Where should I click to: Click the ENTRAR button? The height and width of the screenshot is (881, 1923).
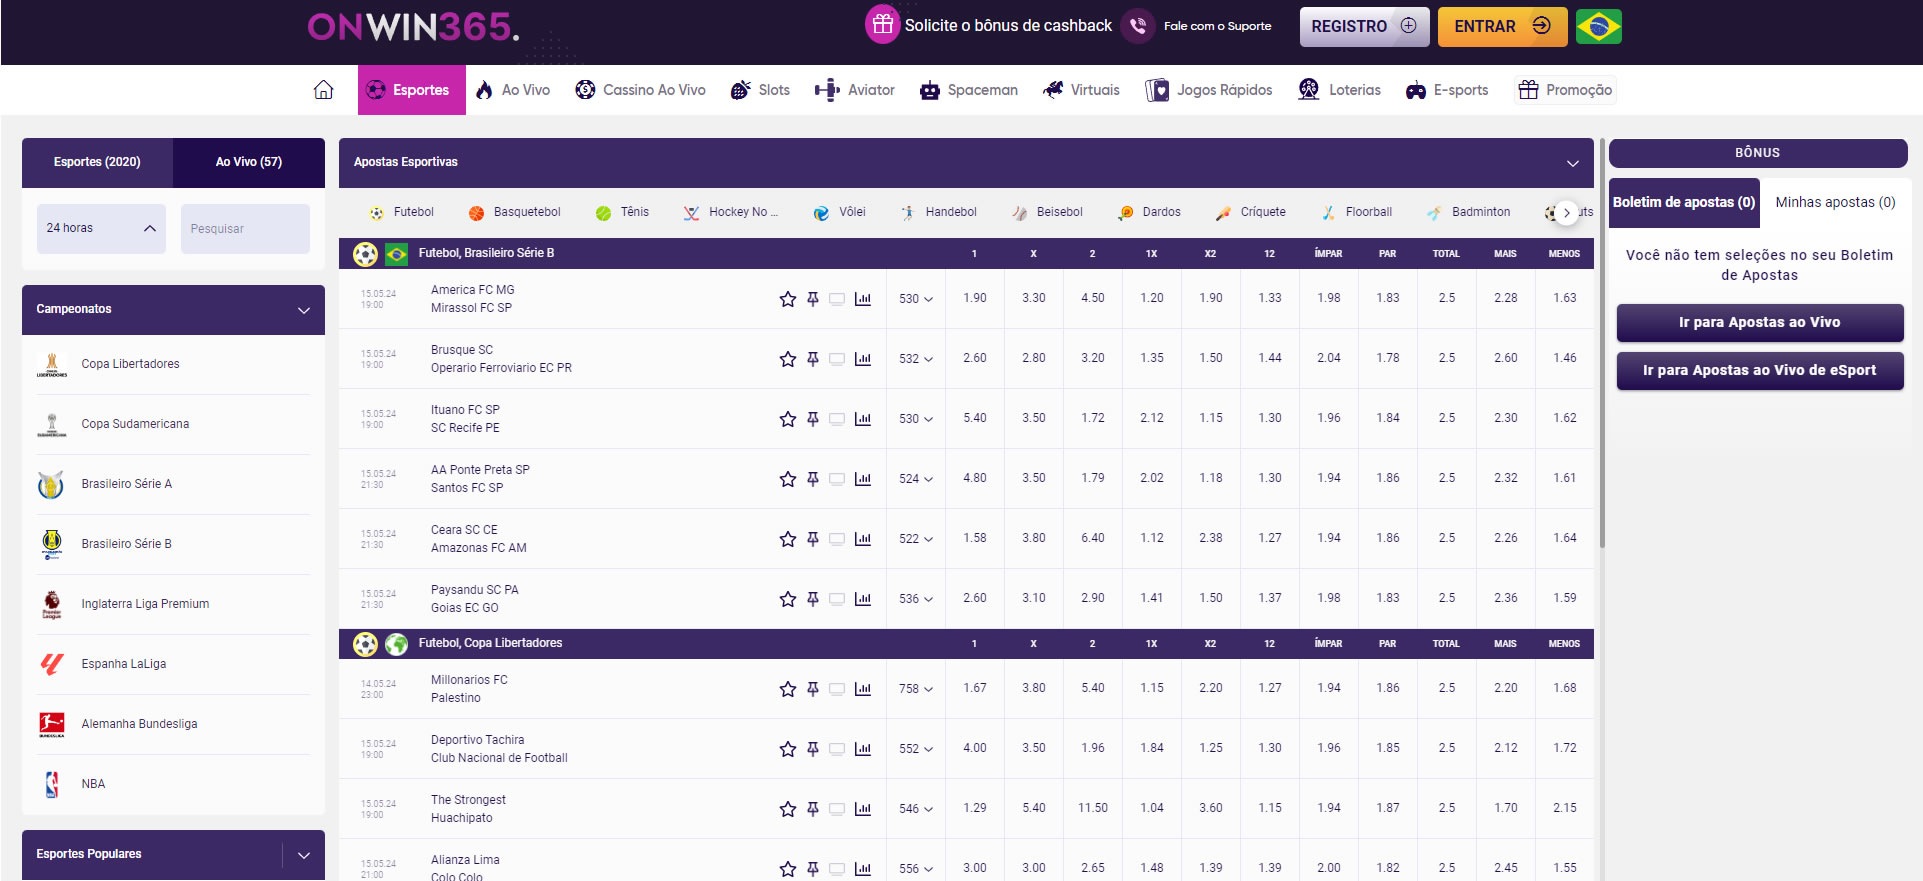click(x=1502, y=27)
